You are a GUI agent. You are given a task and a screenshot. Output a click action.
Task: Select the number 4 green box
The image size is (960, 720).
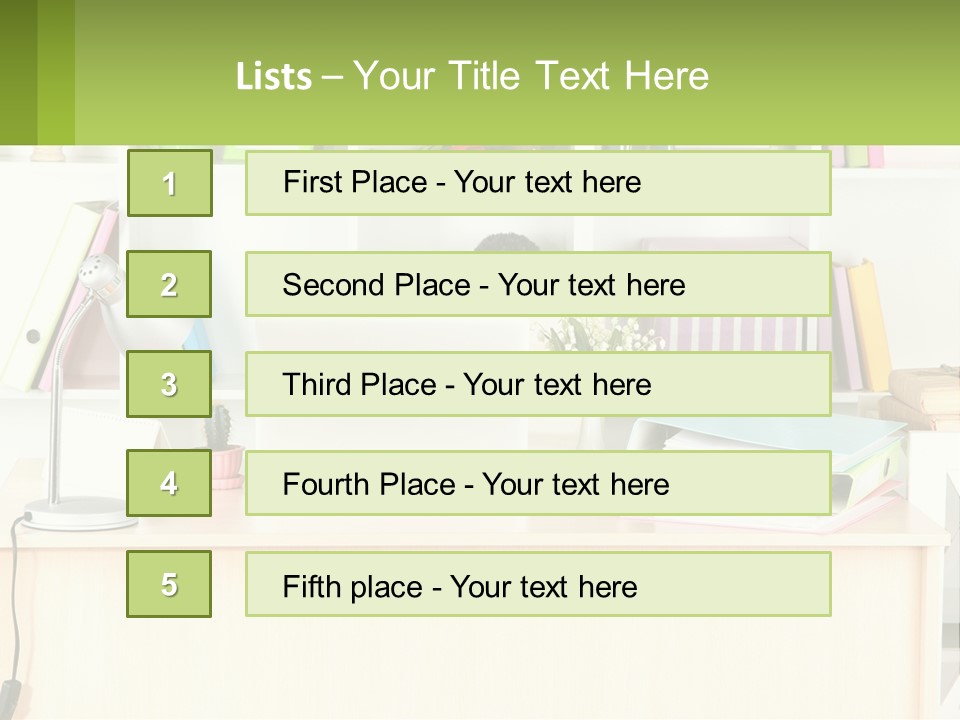coord(169,483)
